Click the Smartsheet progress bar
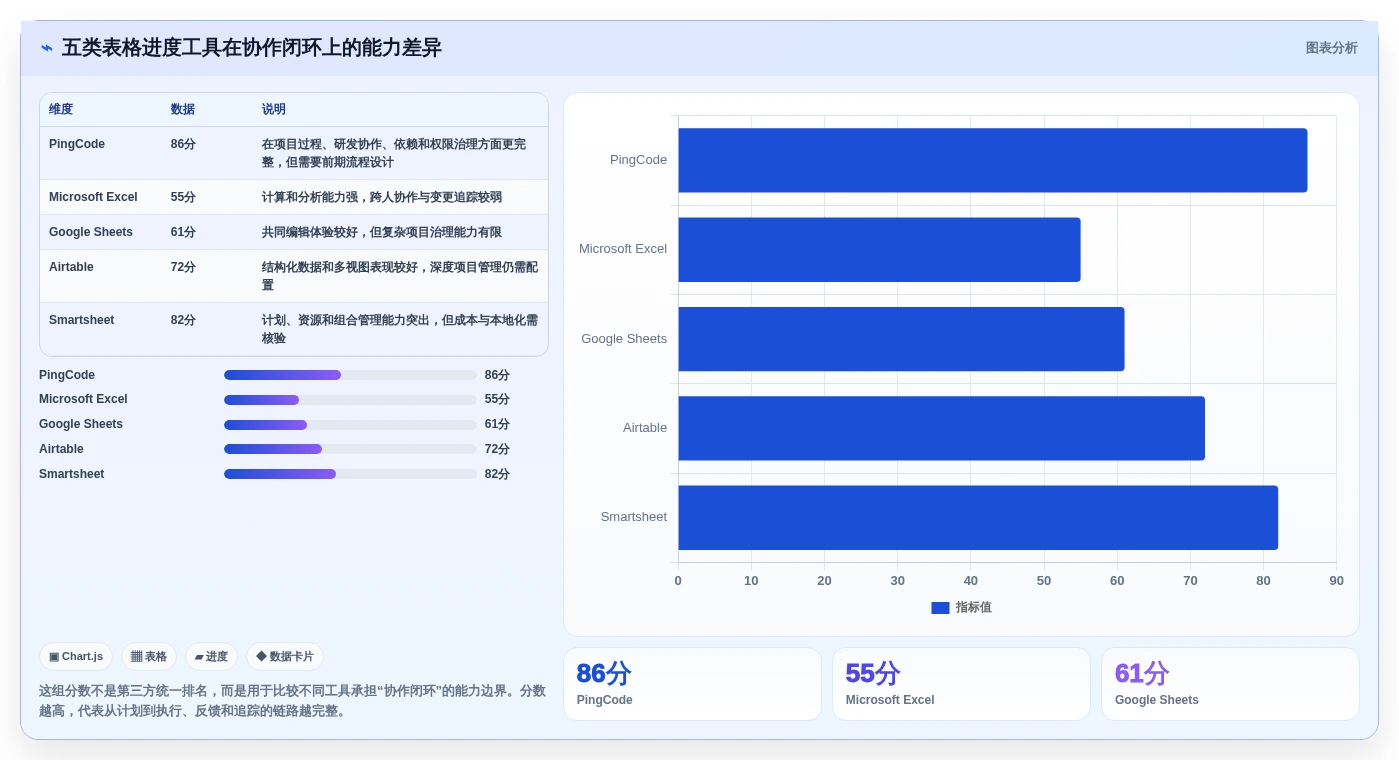The image size is (1399, 760). click(350, 474)
